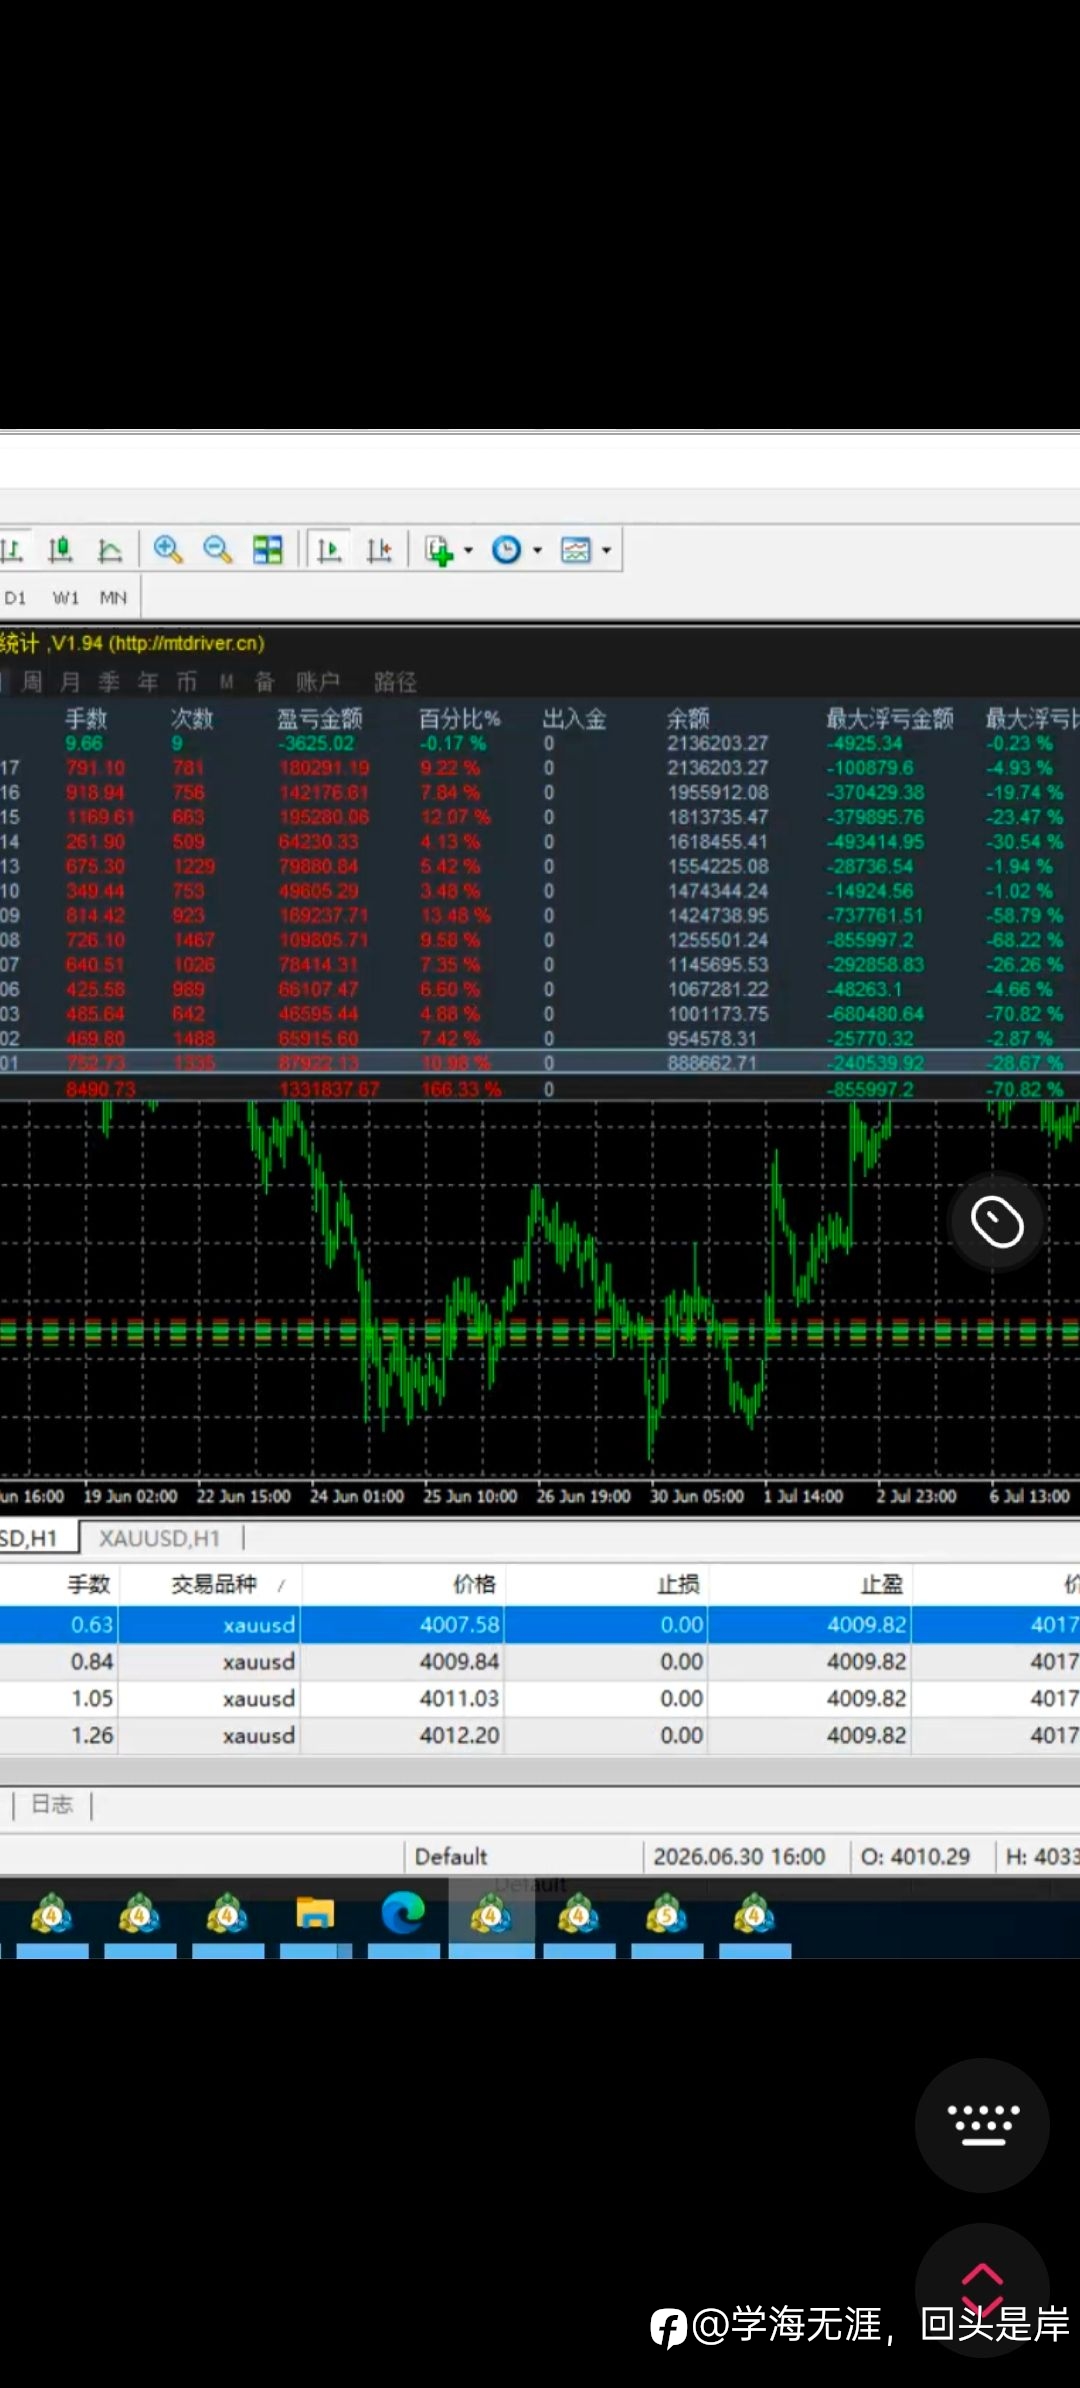The height and width of the screenshot is (2388, 1080).
Task: Select the 0.84 lot xauusd order row
Action: pos(540,1662)
